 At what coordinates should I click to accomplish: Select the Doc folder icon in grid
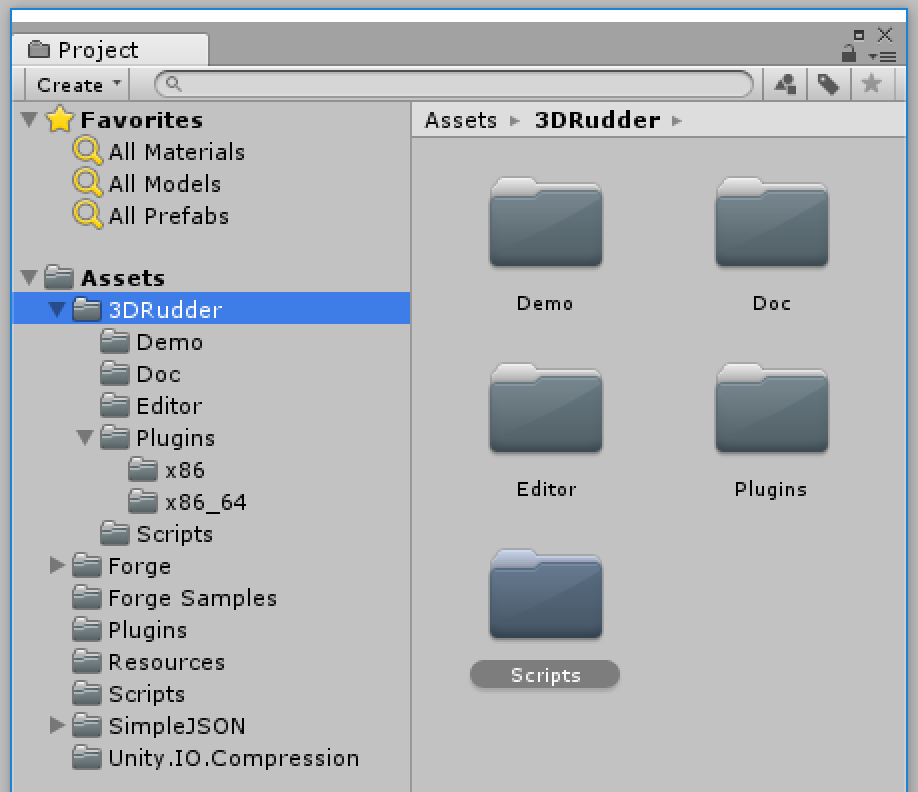[771, 225]
